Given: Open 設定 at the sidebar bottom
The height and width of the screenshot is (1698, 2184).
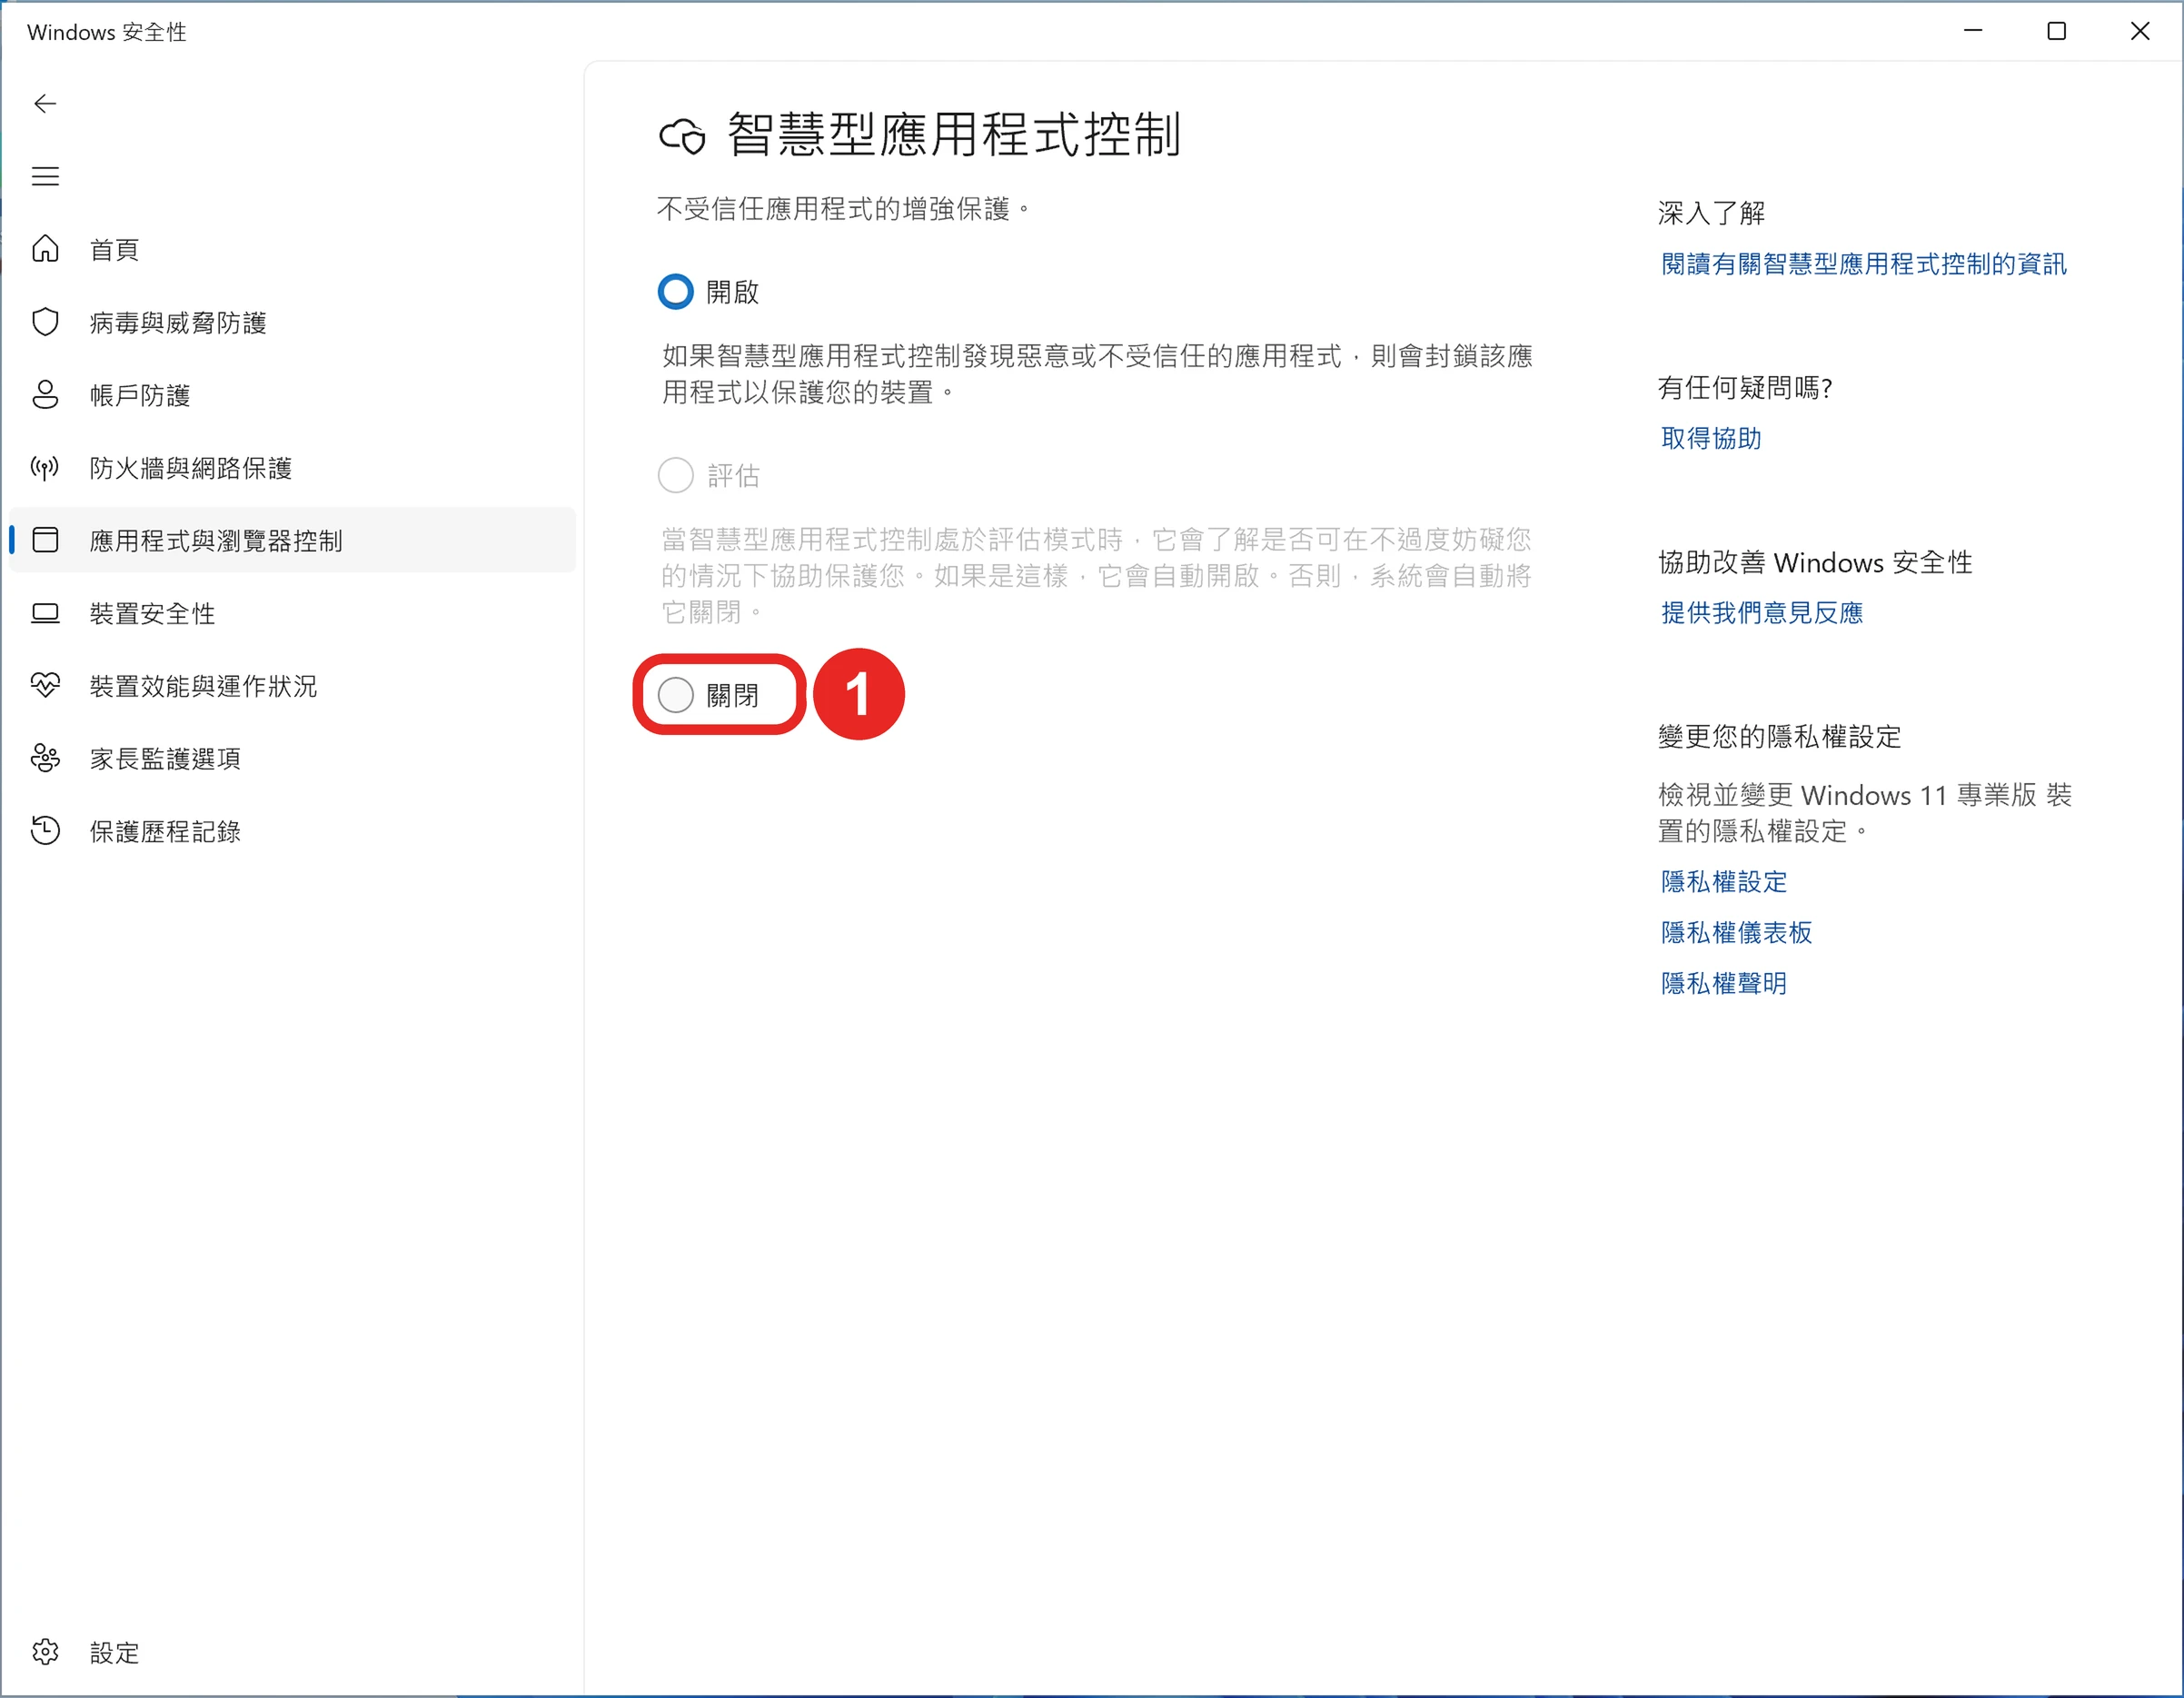Looking at the screenshot, I should [292, 1652].
